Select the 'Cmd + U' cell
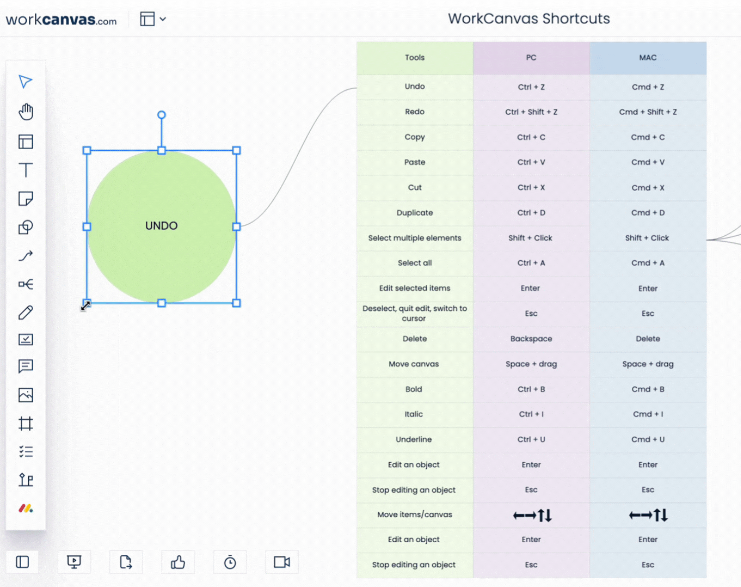 coord(648,439)
